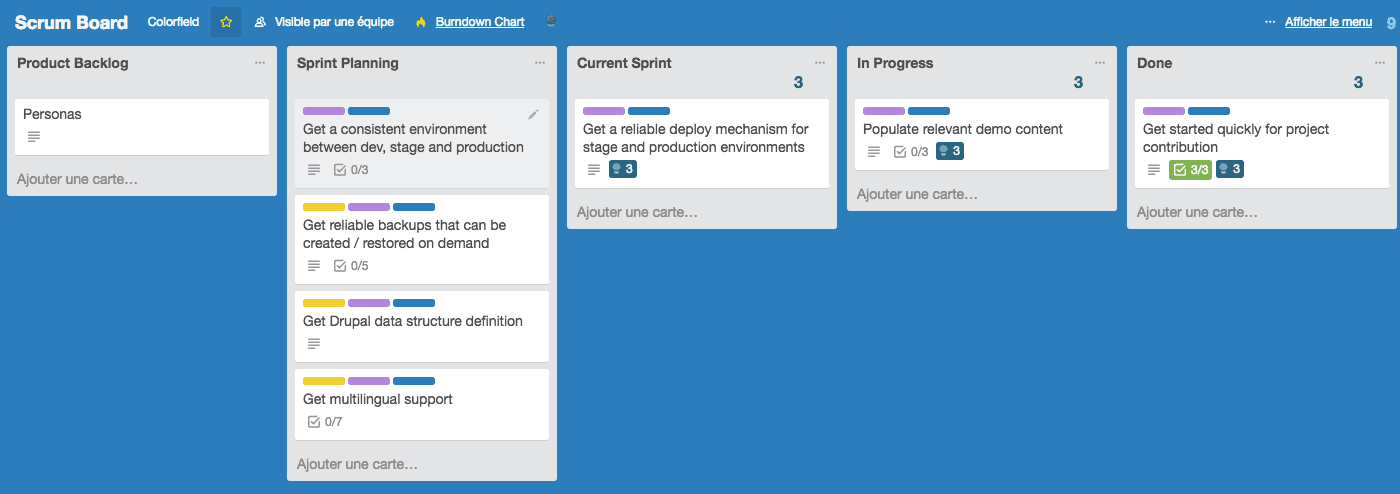Click the icon right of Burndown Chart
Screen dimensions: 1400x494
point(551,22)
